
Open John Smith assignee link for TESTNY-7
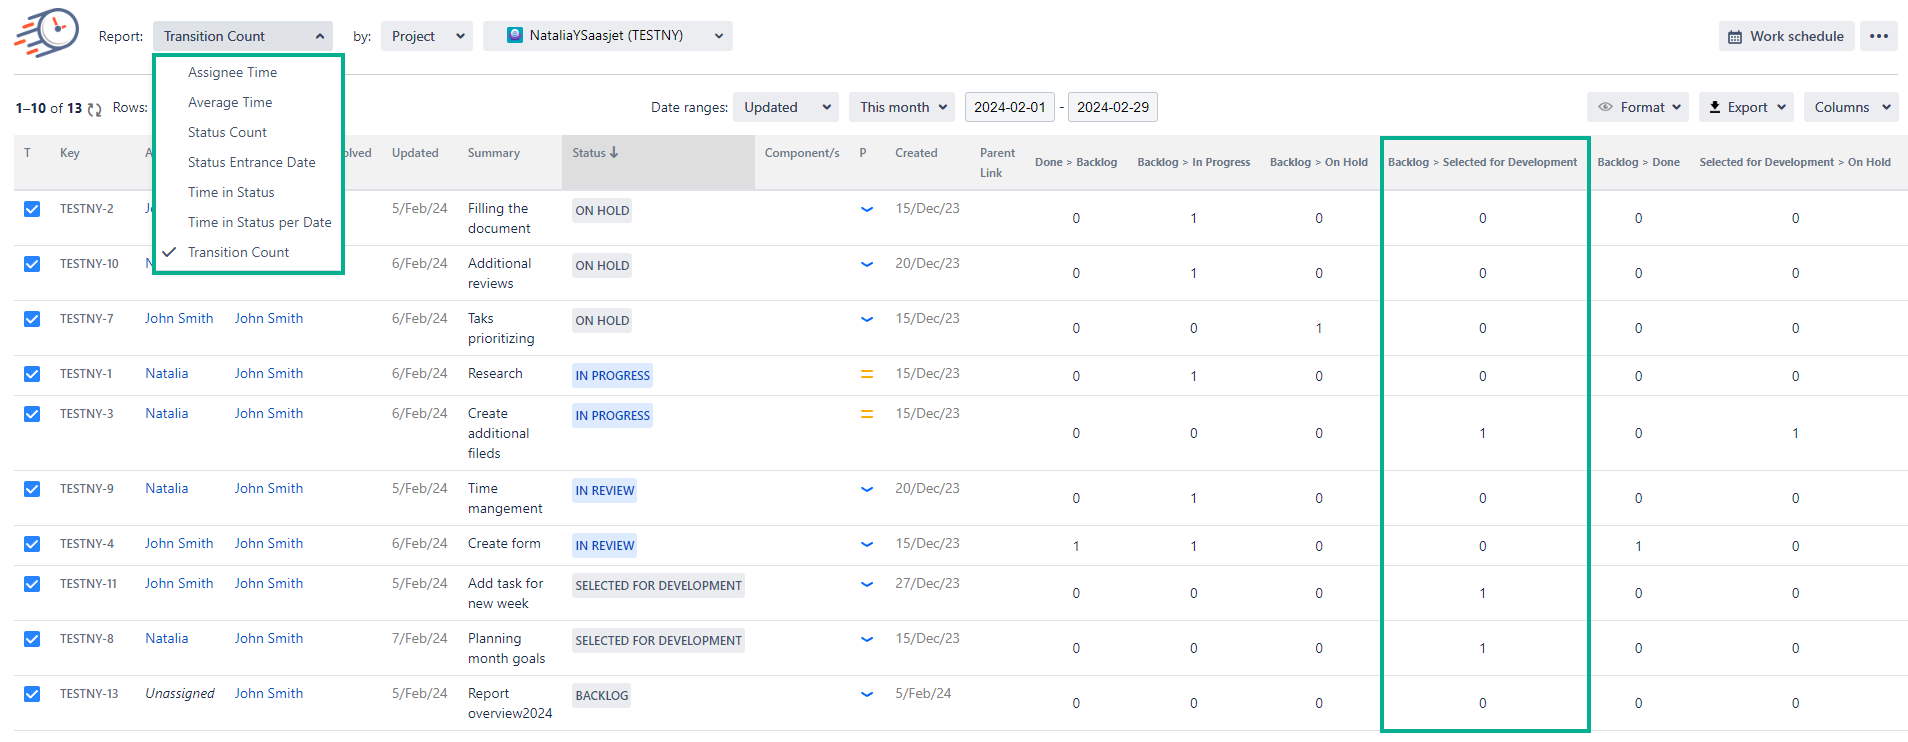(x=179, y=318)
